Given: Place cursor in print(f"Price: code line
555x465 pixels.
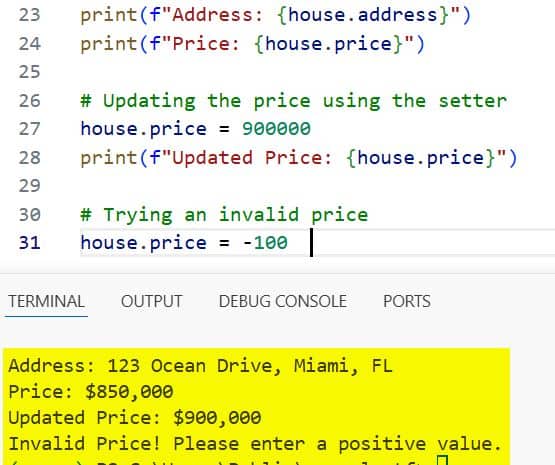Looking at the screenshot, I should coord(252,44).
